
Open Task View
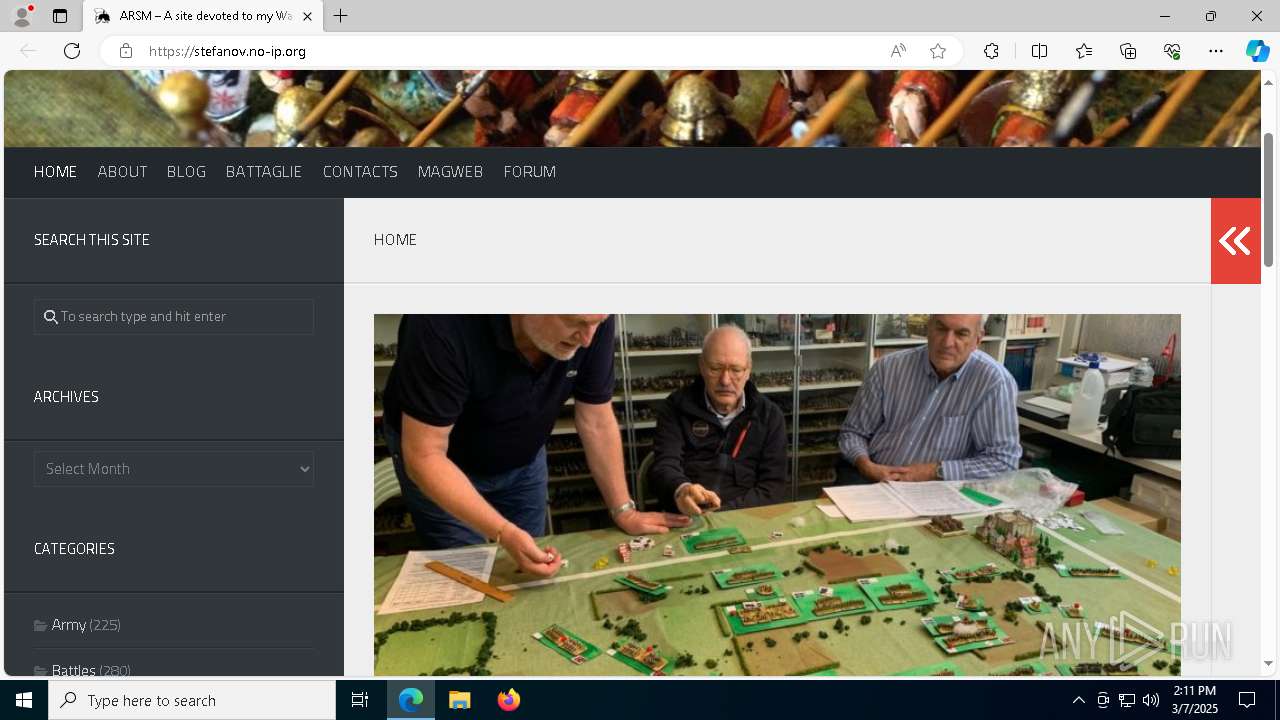point(360,700)
